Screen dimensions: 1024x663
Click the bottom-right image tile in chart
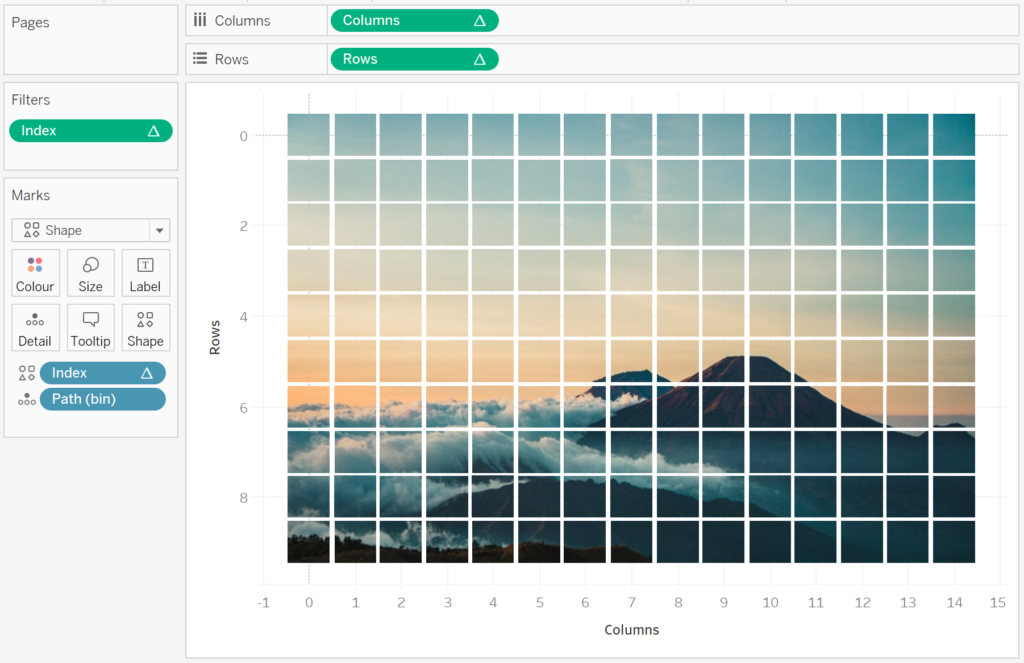tap(954, 542)
